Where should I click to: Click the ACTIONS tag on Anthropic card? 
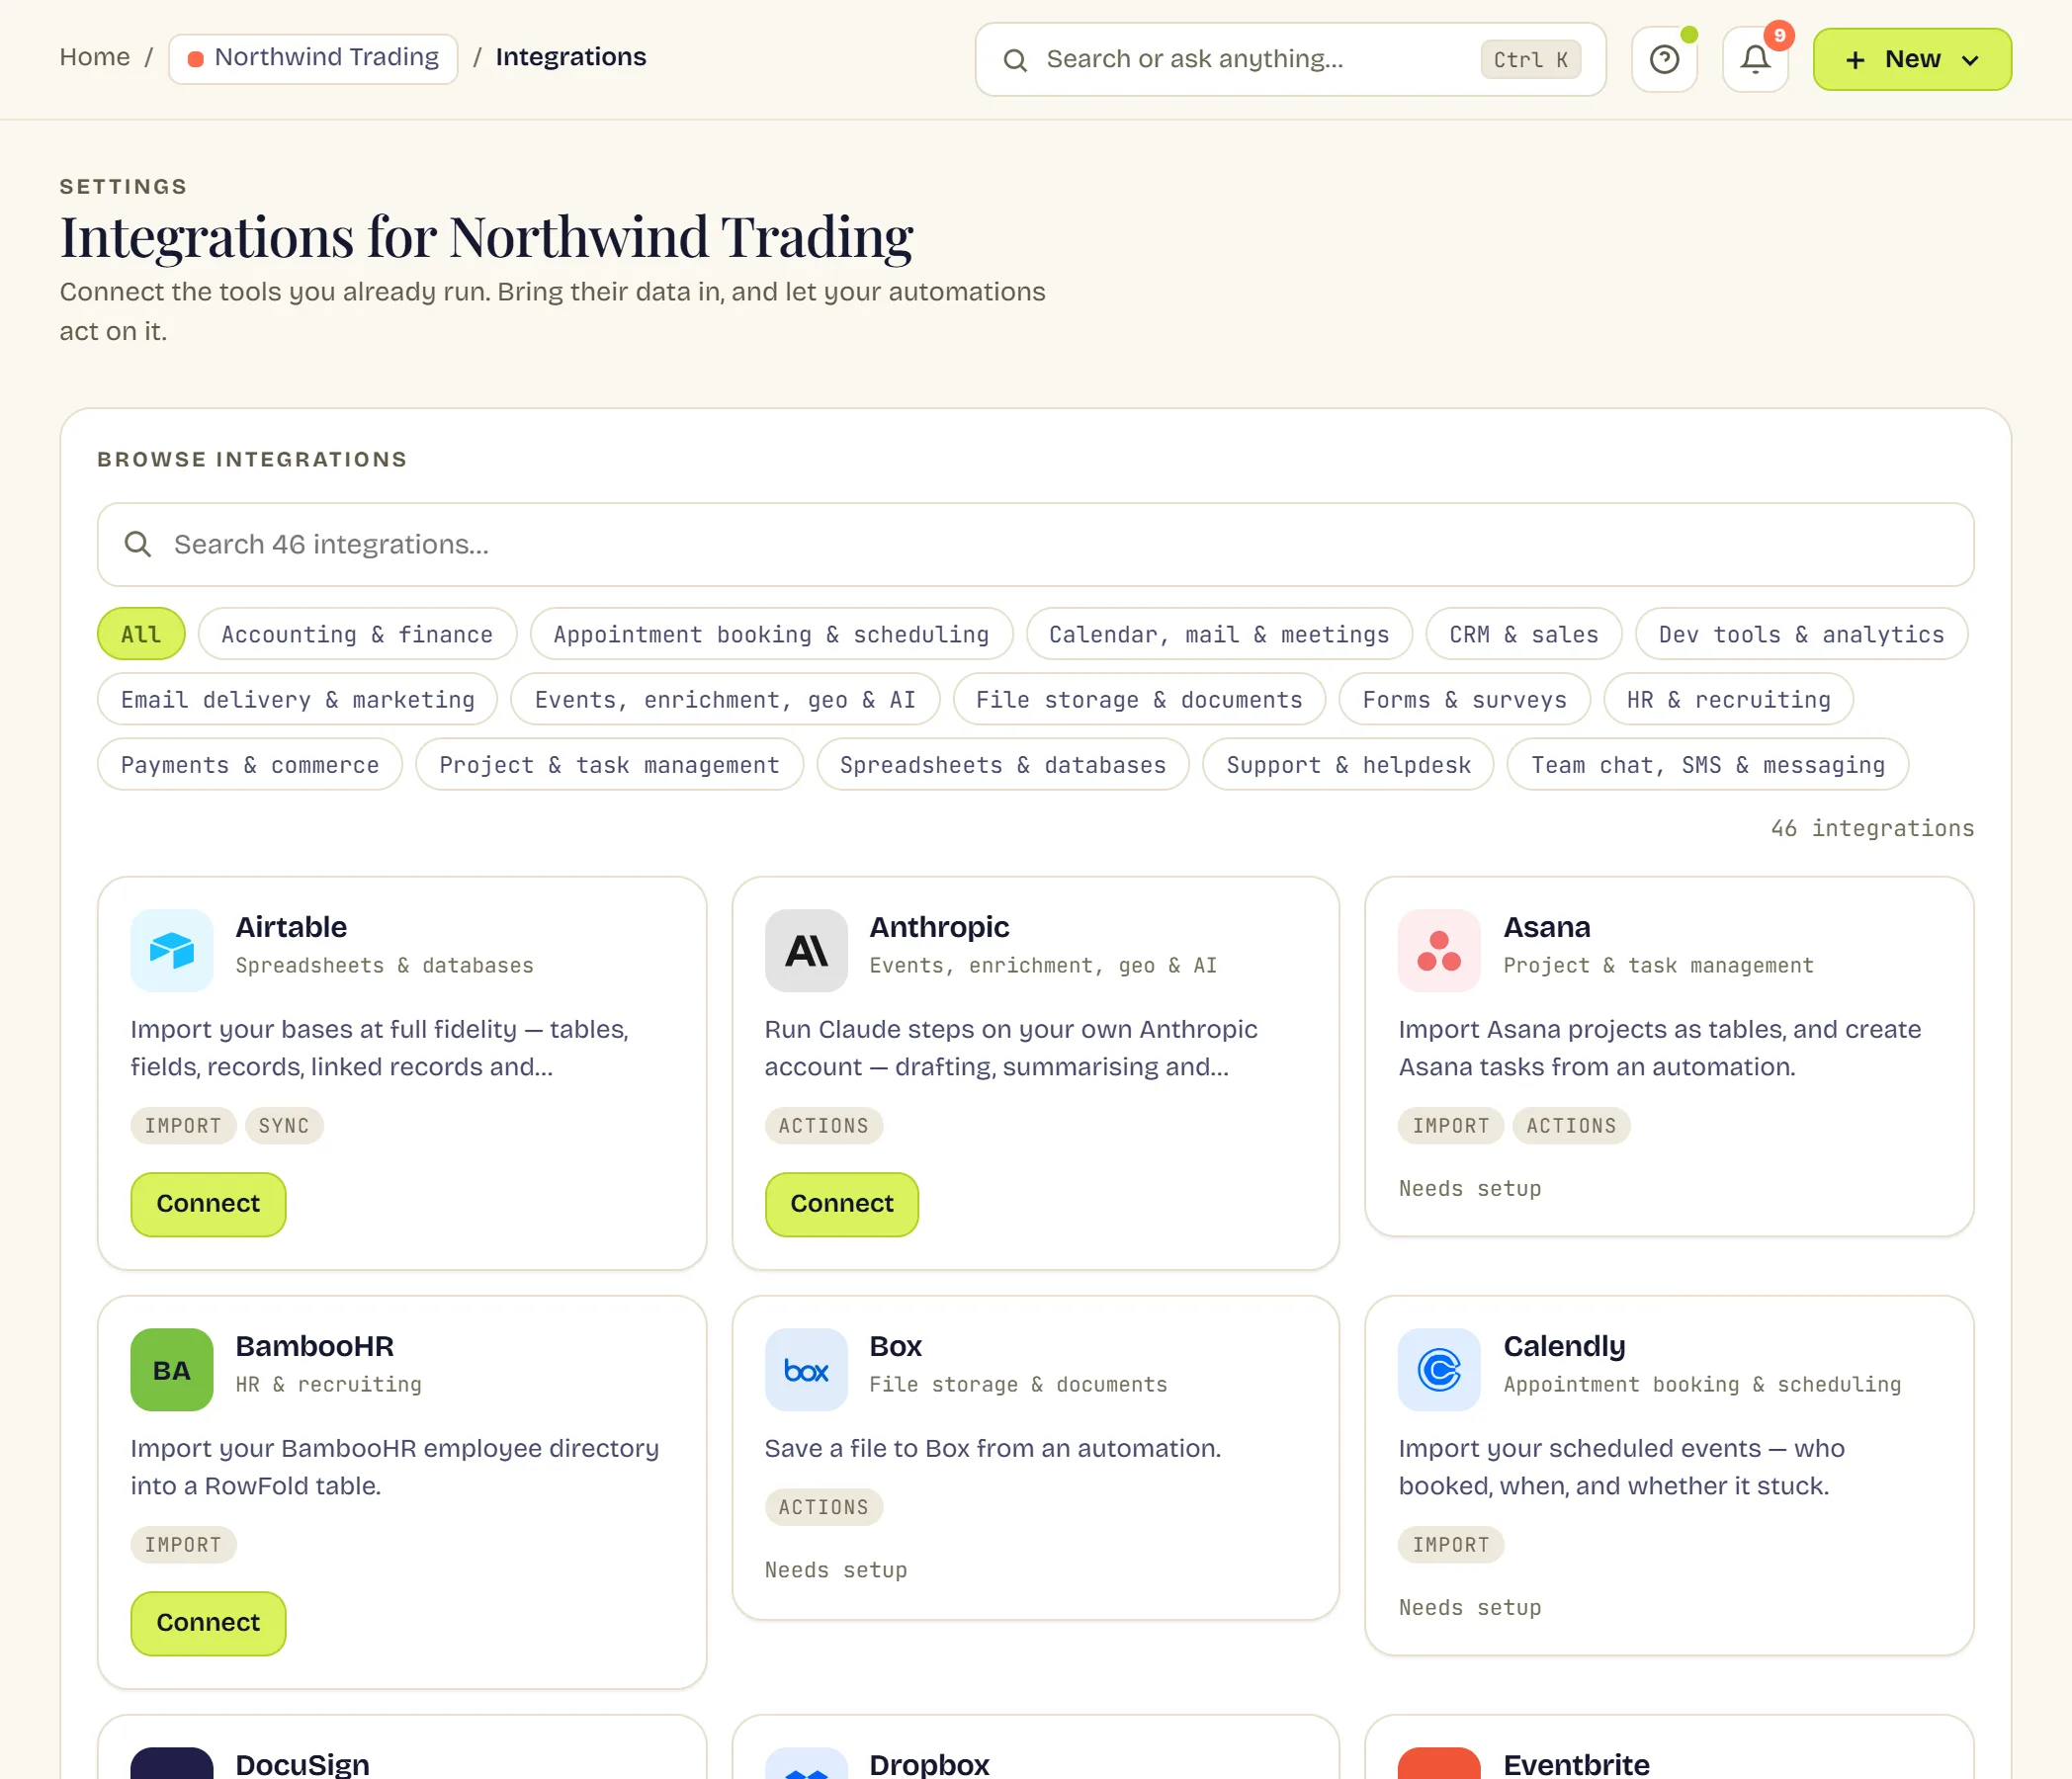(x=823, y=1126)
